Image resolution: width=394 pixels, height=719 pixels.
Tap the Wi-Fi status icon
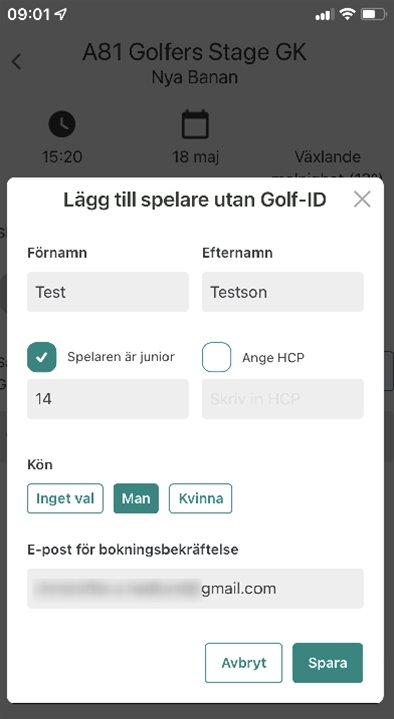[x=348, y=14]
